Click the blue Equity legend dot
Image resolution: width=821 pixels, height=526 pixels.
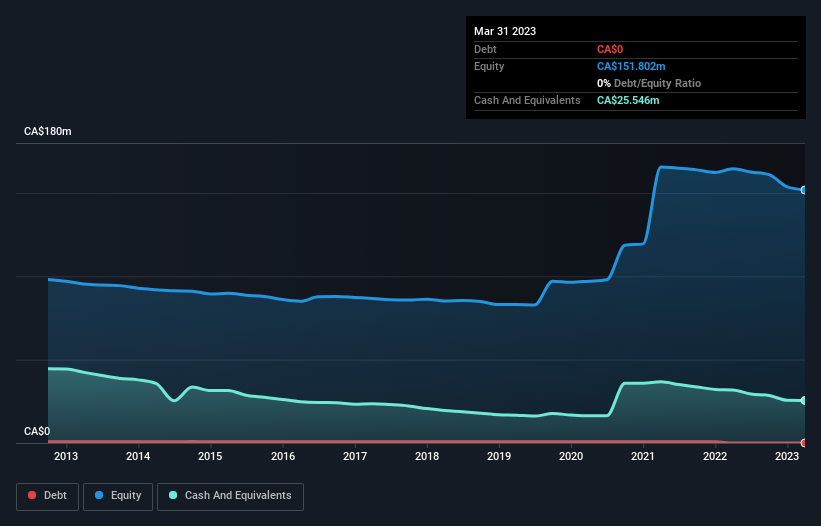[x=99, y=495]
